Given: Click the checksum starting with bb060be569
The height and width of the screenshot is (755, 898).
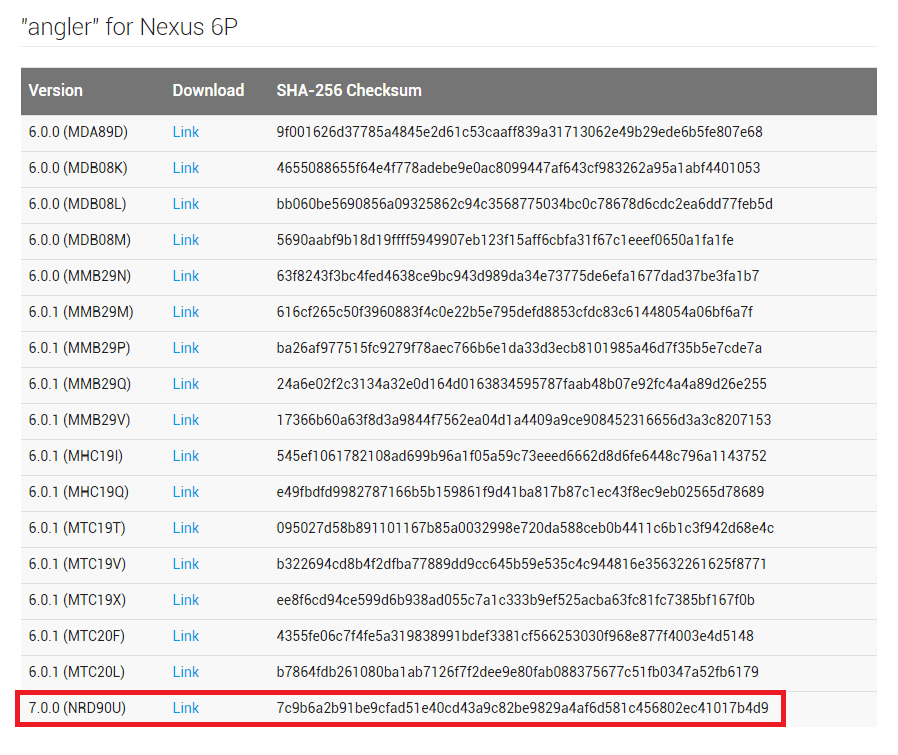Looking at the screenshot, I should click(x=525, y=205).
